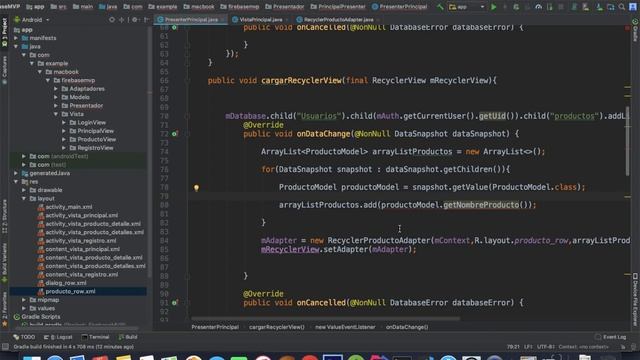640x360 pixels.
Task: Expand the Presentador package
Action: pyautogui.click(x=56, y=106)
